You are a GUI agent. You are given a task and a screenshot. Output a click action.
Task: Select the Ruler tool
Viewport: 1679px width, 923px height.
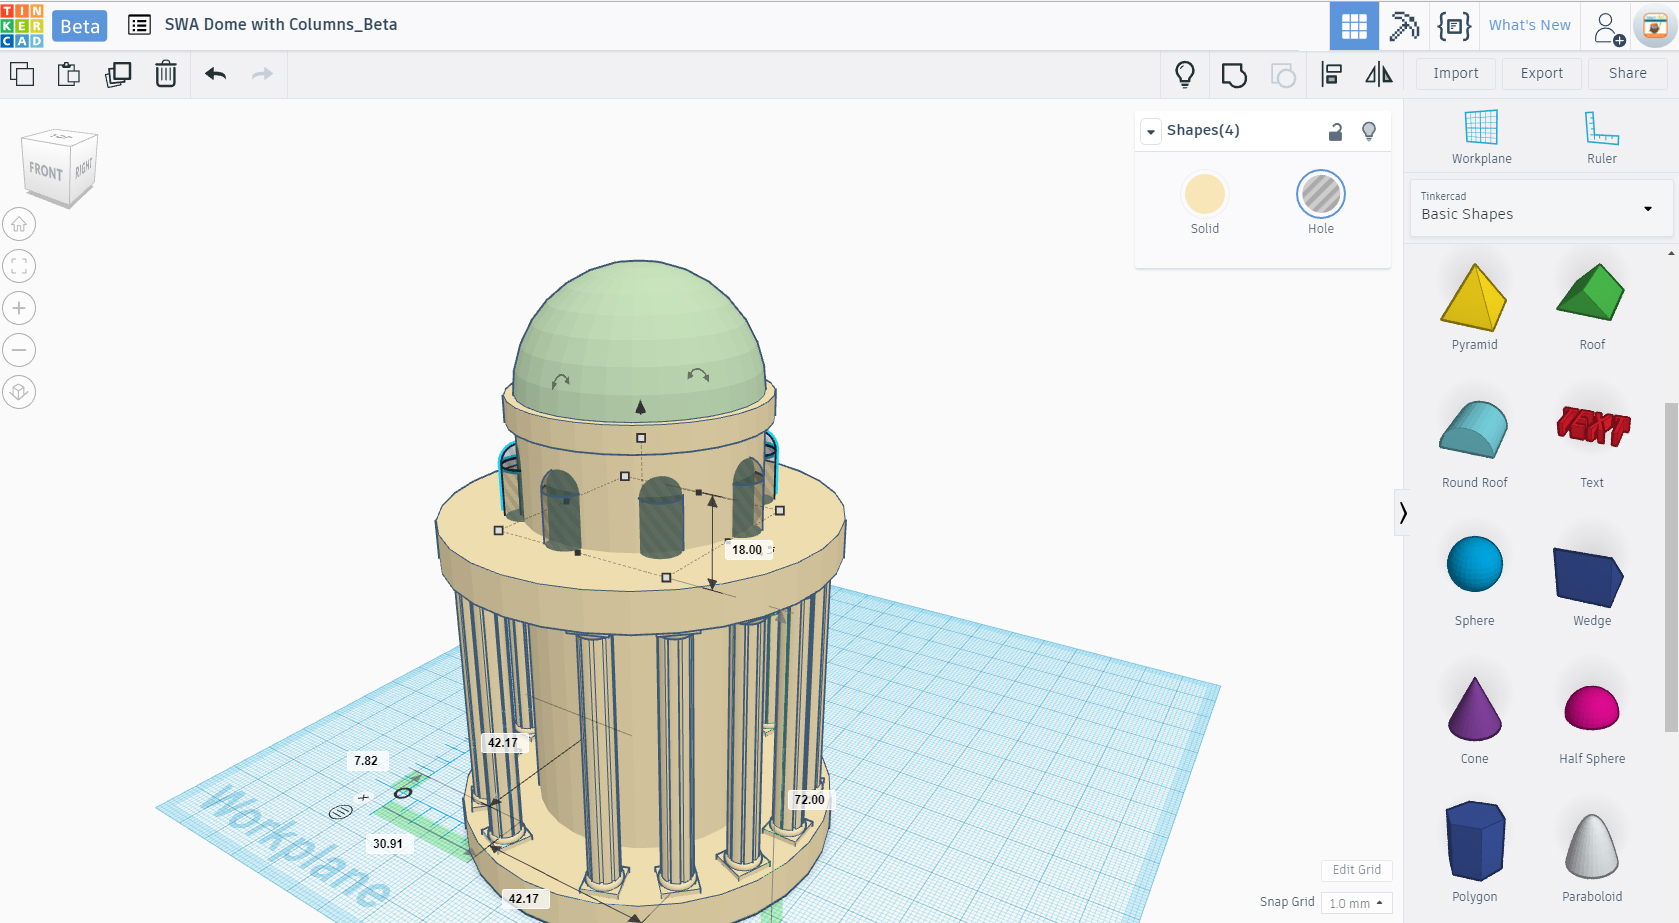pyautogui.click(x=1601, y=138)
